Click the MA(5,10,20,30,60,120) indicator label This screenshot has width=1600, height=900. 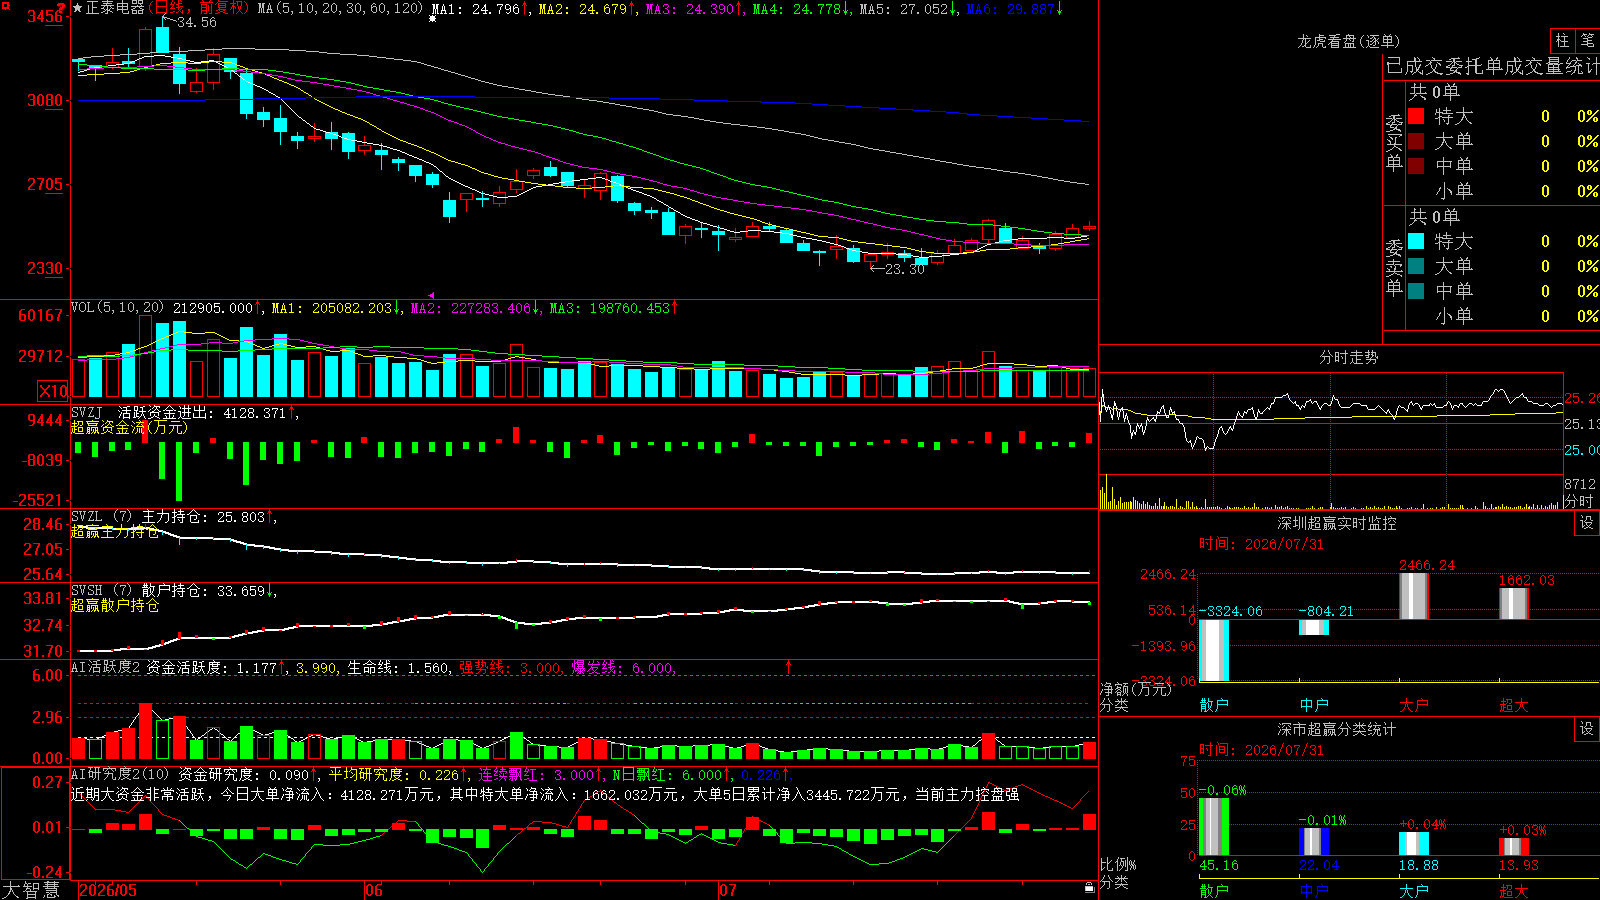pyautogui.click(x=341, y=8)
